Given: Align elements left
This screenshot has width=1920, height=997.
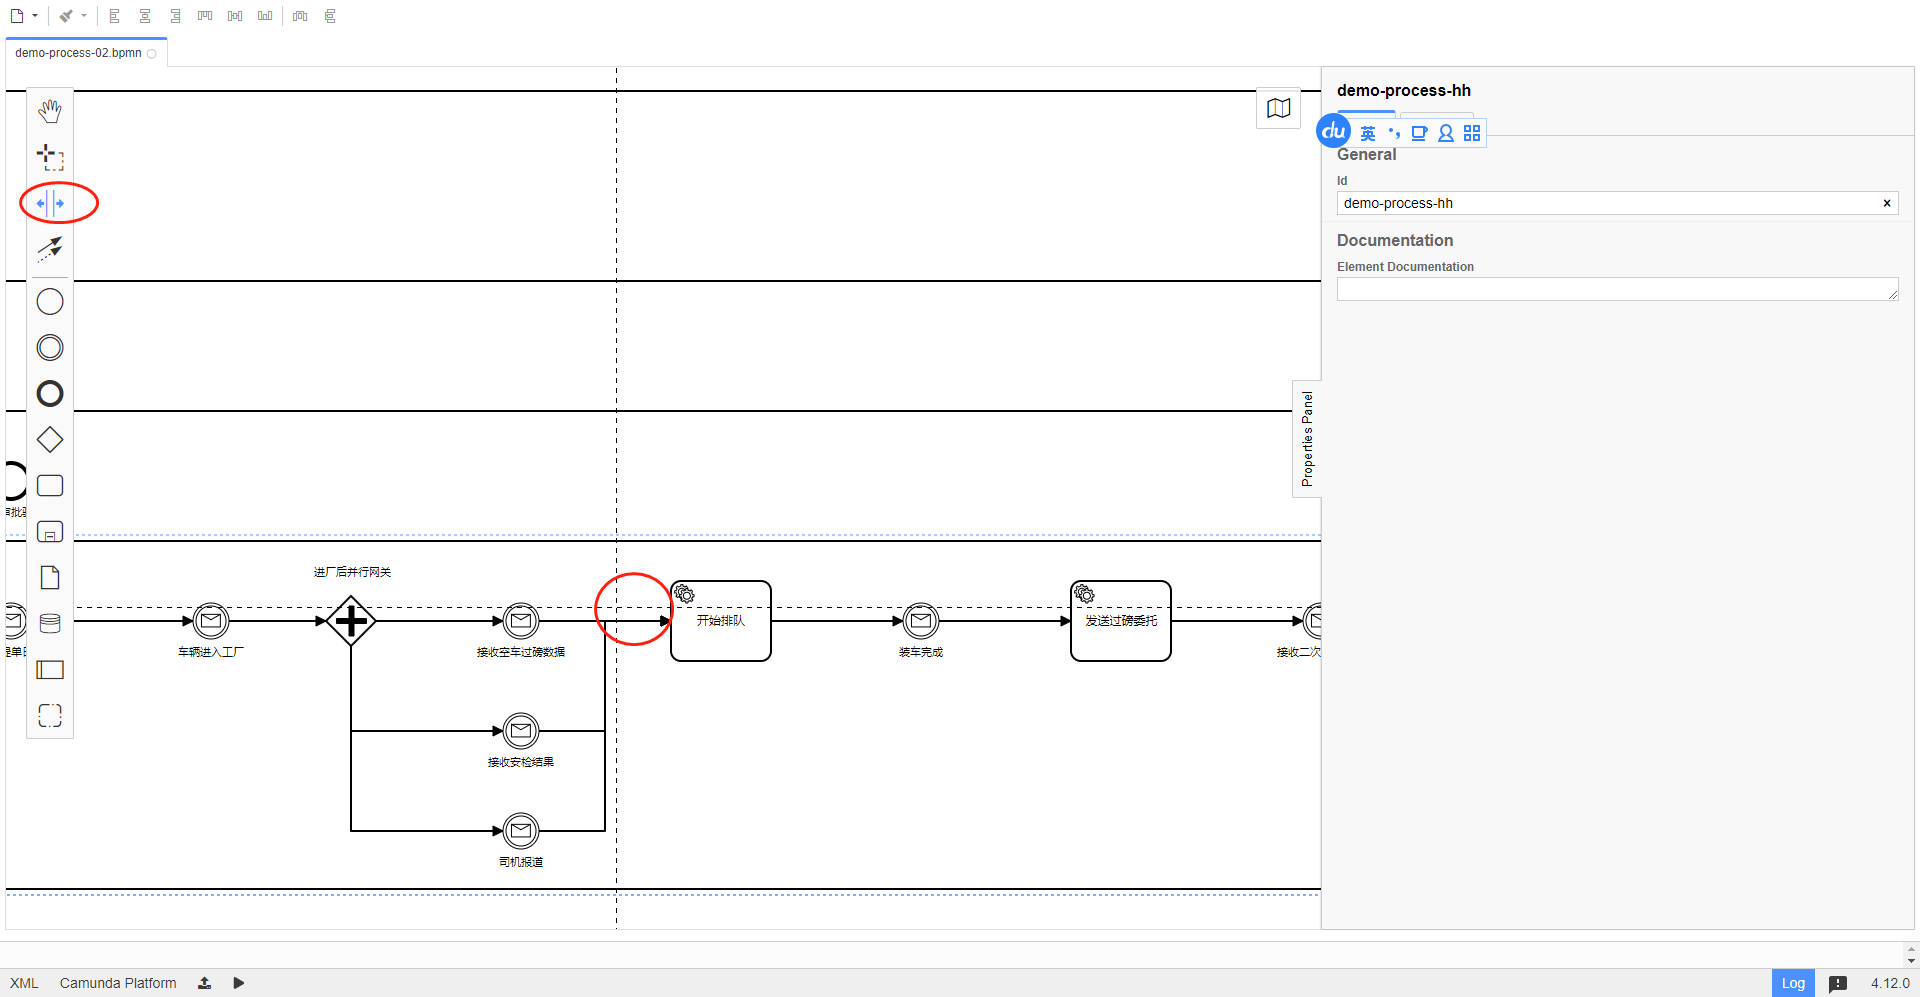Looking at the screenshot, I should pyautogui.click(x=115, y=16).
